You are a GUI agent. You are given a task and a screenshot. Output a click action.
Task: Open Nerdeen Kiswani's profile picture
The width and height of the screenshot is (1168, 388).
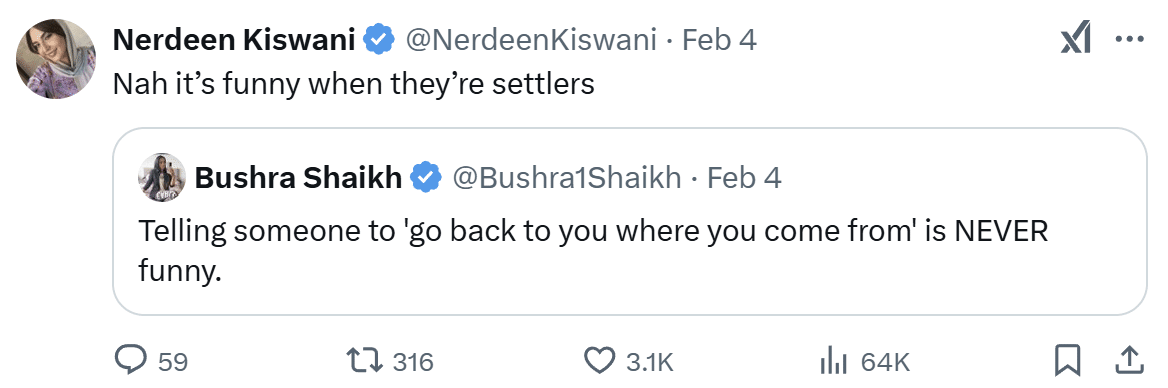56,58
